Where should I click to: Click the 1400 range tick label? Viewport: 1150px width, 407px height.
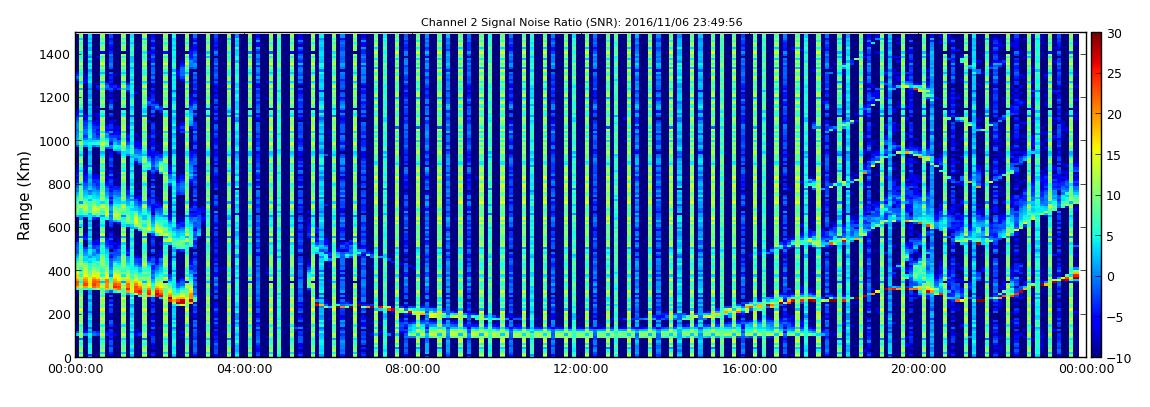(55, 54)
